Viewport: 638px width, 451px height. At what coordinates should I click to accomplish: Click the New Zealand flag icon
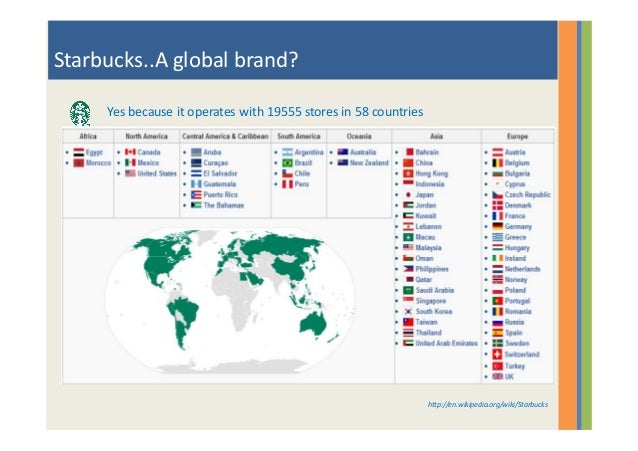click(x=343, y=162)
